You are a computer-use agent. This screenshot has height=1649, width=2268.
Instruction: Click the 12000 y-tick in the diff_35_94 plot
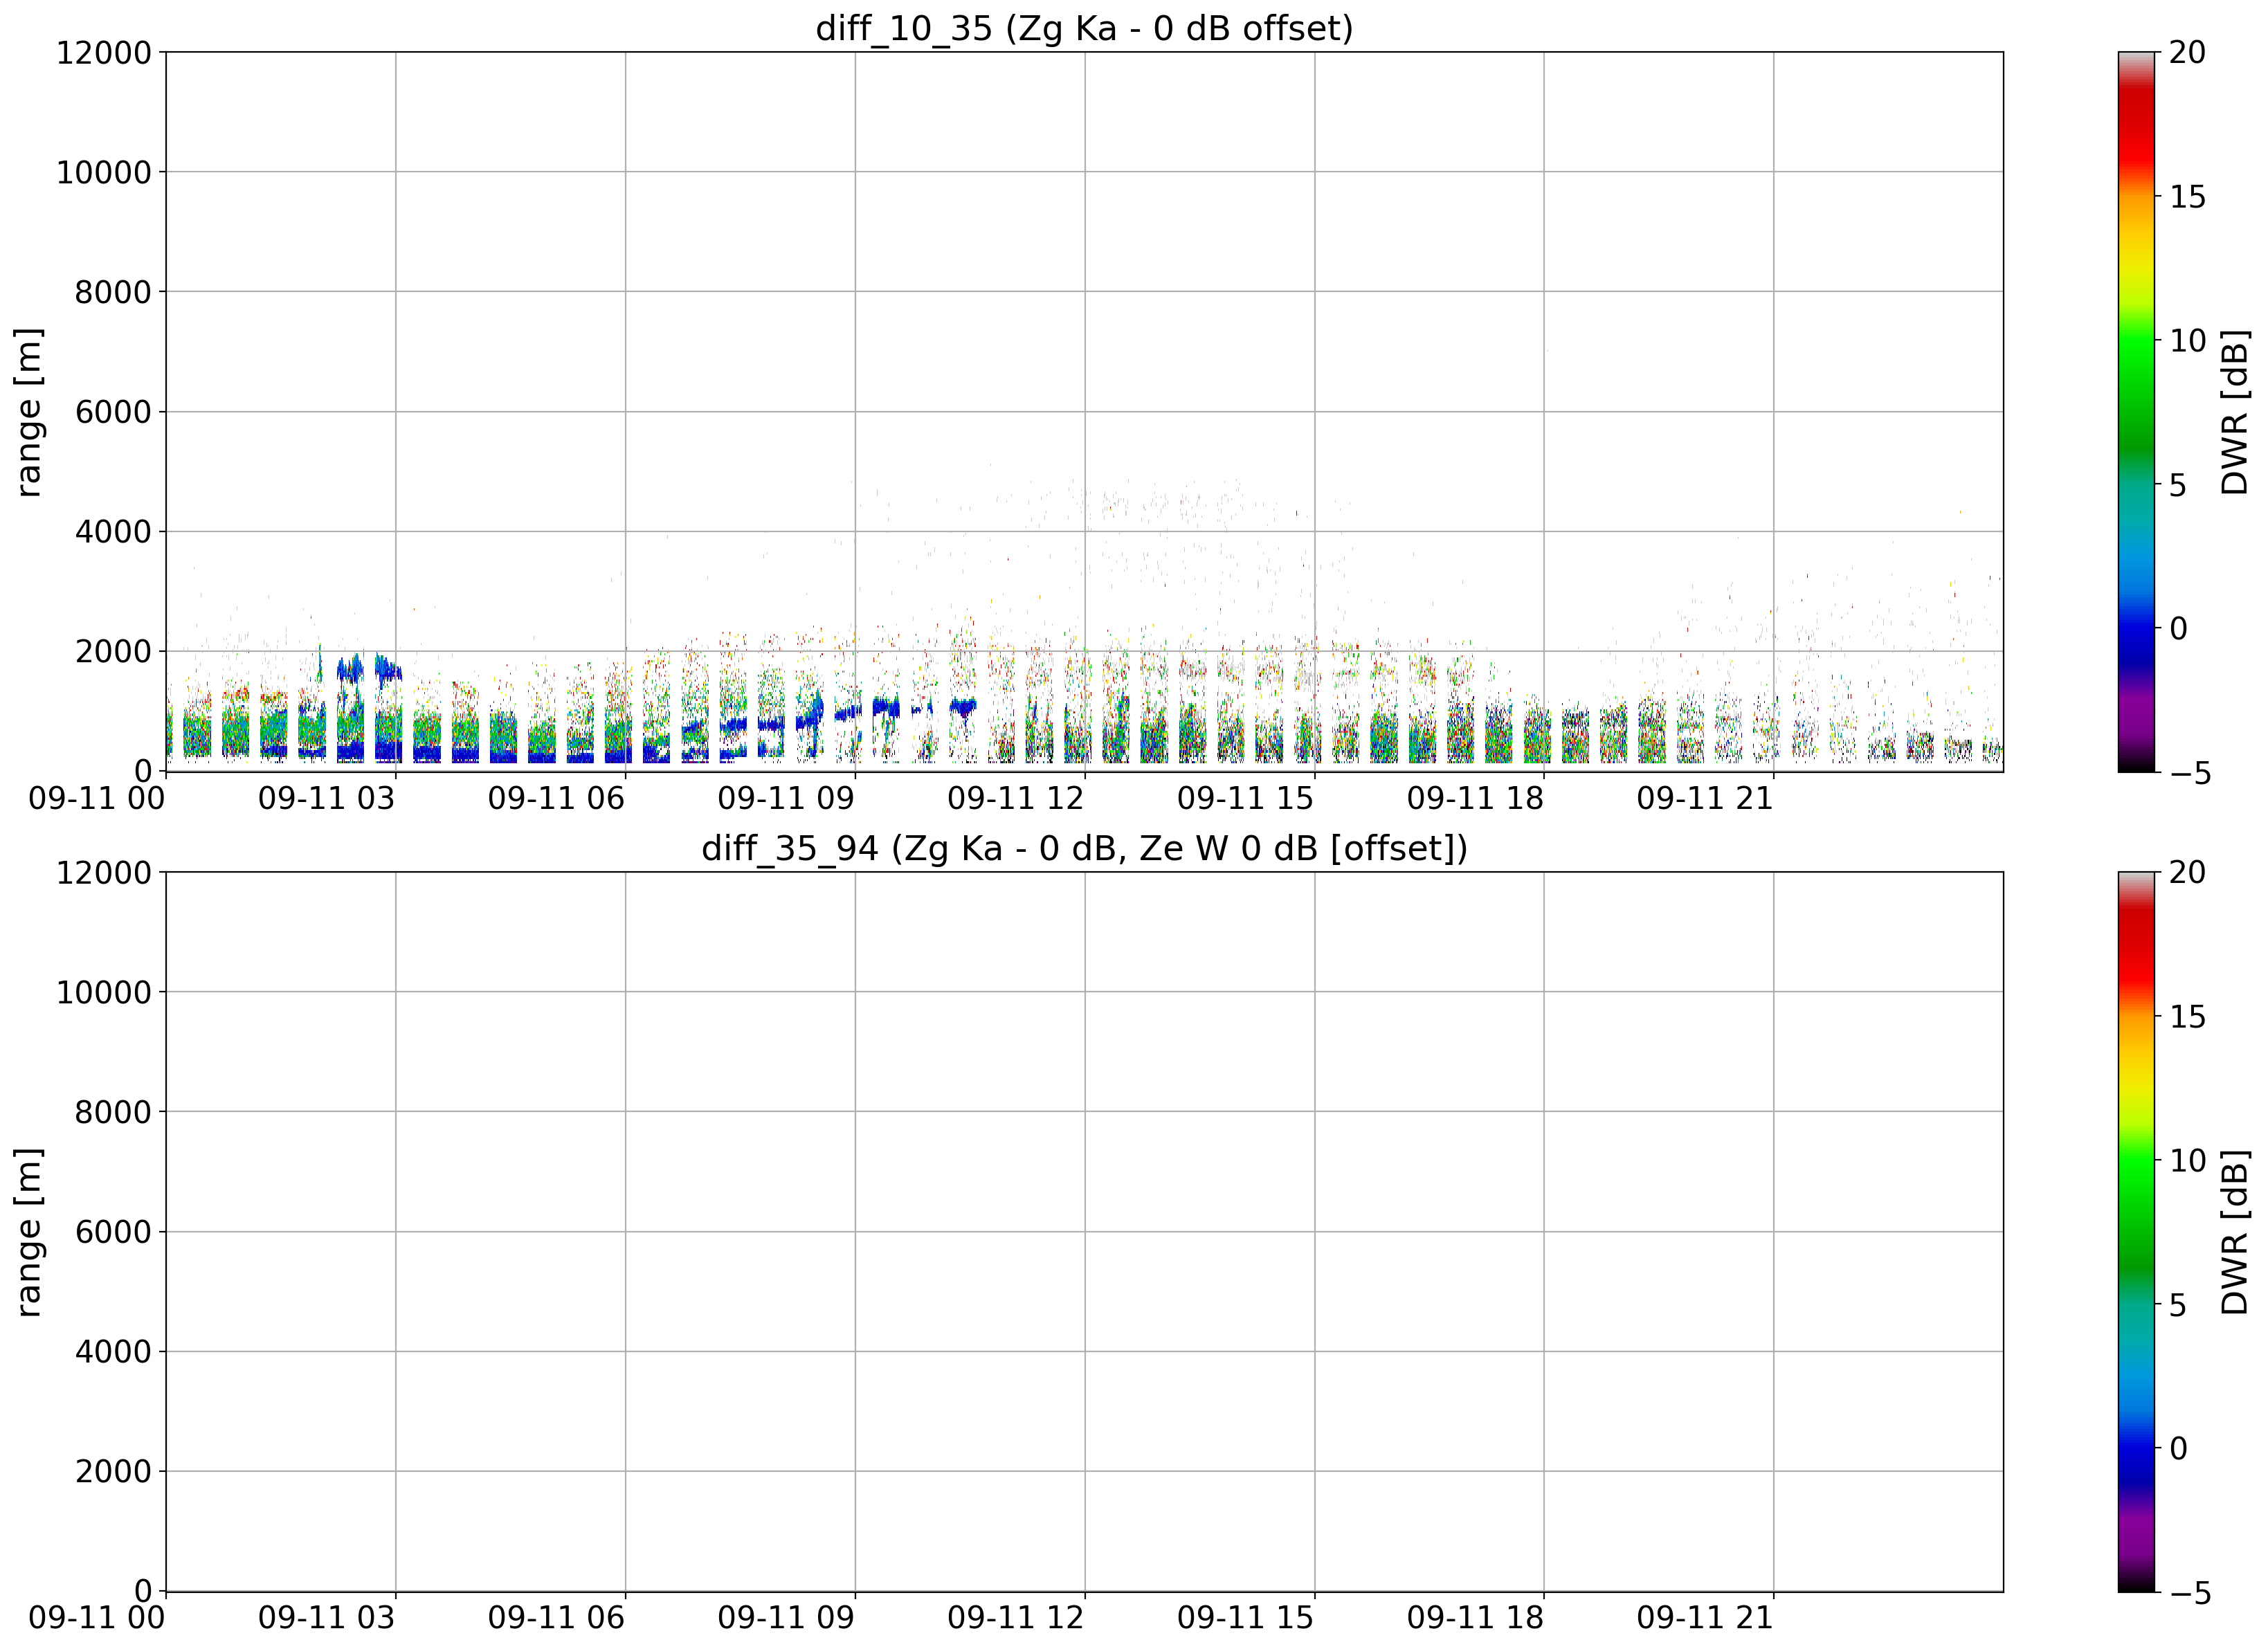click(104, 872)
